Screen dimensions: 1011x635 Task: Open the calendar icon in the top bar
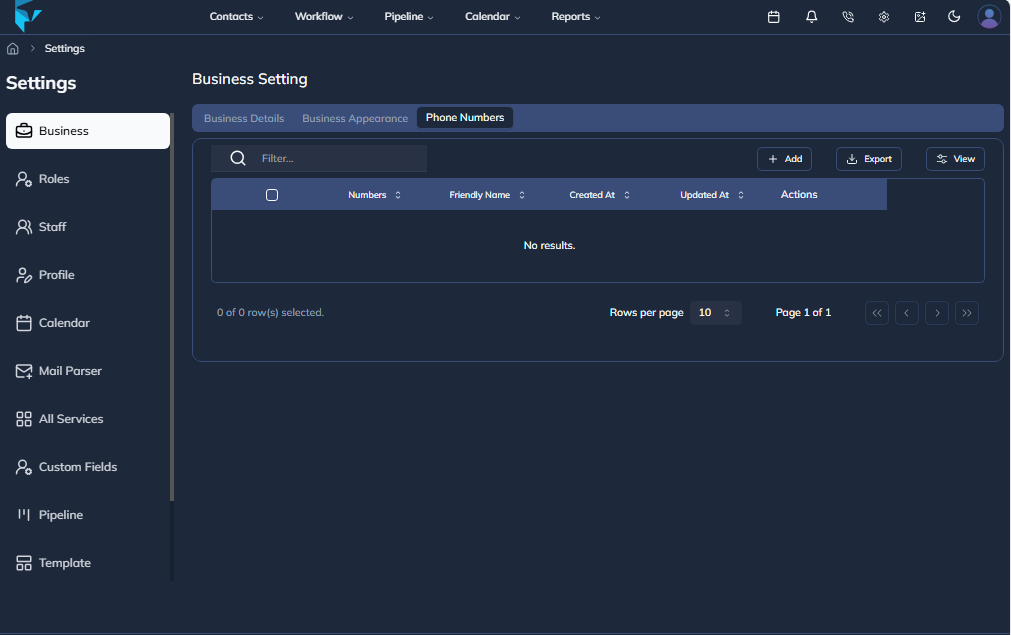click(773, 16)
